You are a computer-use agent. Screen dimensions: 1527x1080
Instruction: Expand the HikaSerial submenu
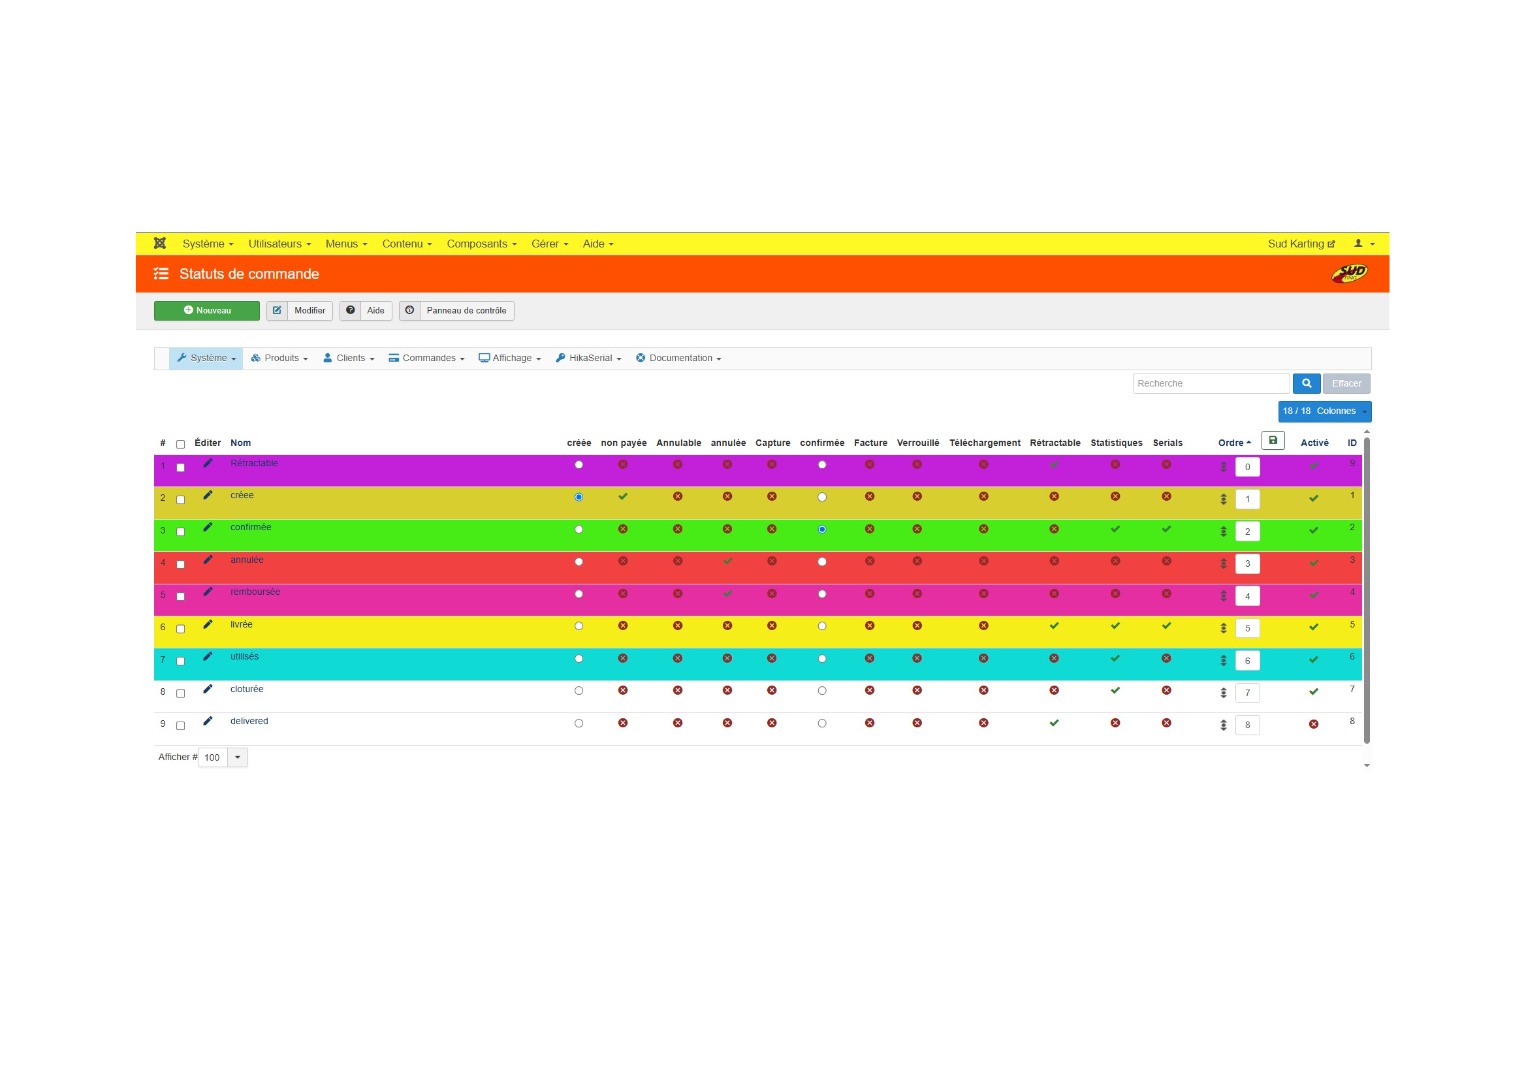(589, 358)
